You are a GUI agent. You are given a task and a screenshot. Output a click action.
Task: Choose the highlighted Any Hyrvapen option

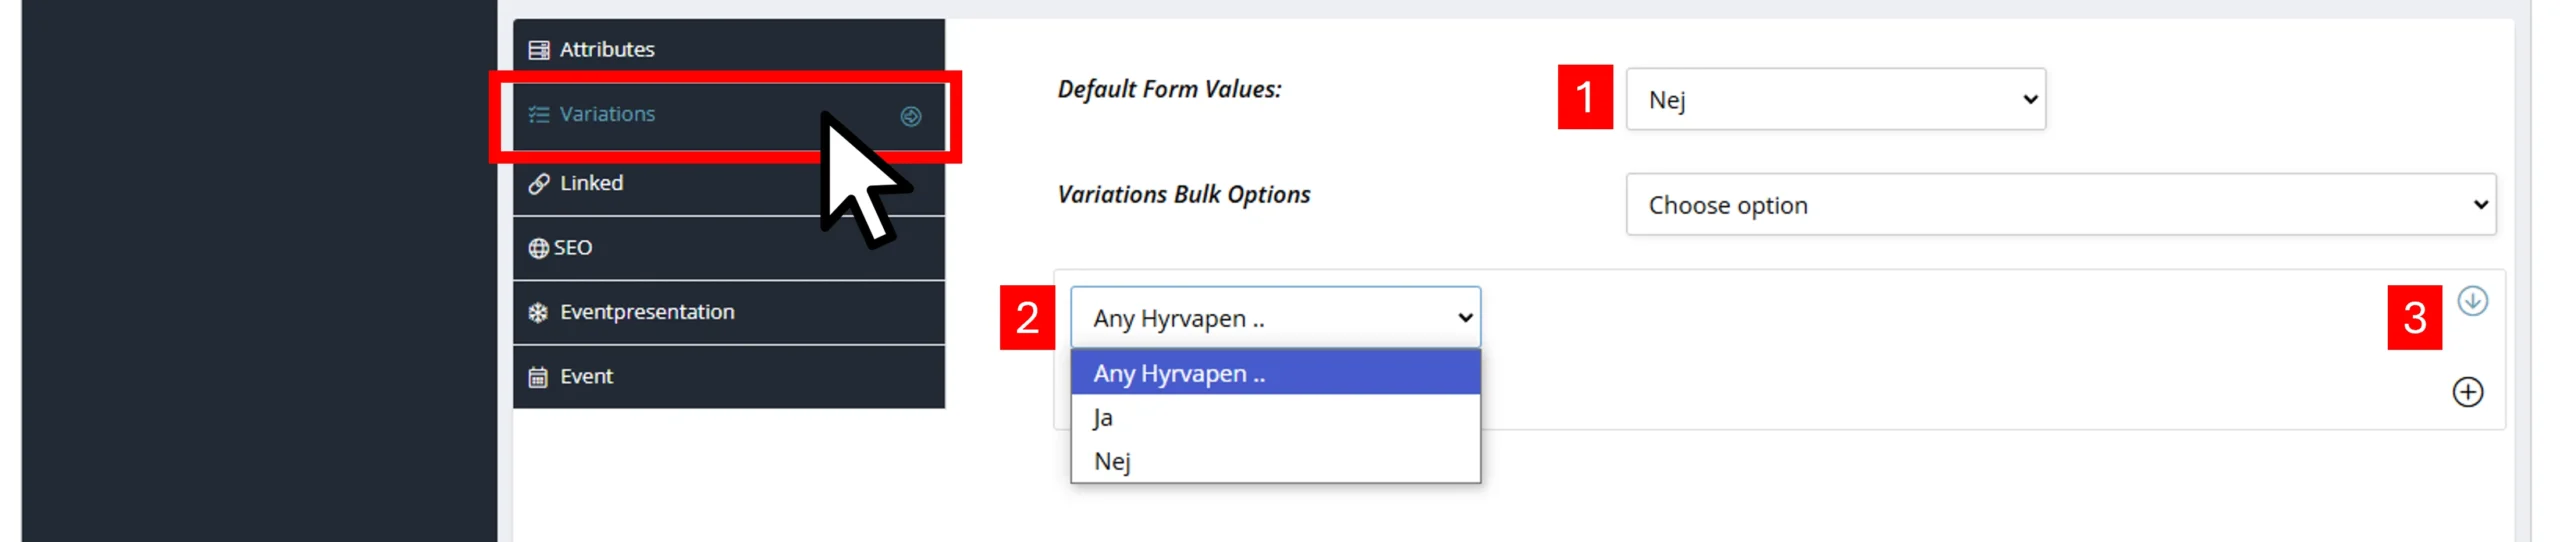pos(1275,373)
